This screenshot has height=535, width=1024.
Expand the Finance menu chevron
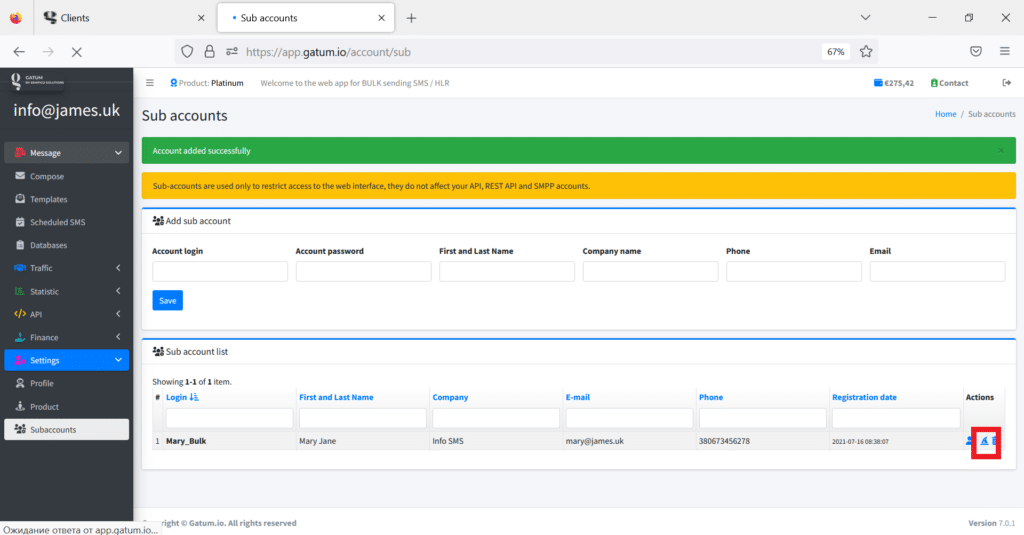118,337
